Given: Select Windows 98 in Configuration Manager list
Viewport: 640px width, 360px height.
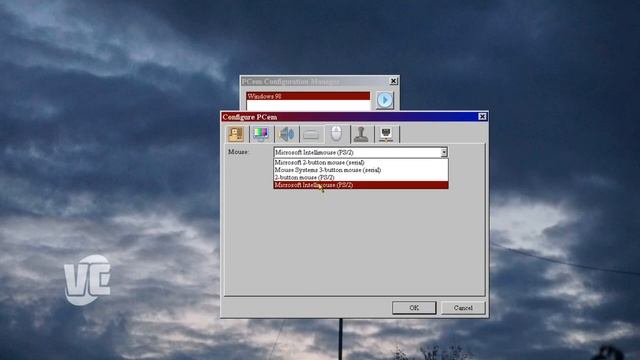Looking at the screenshot, I should (308, 96).
